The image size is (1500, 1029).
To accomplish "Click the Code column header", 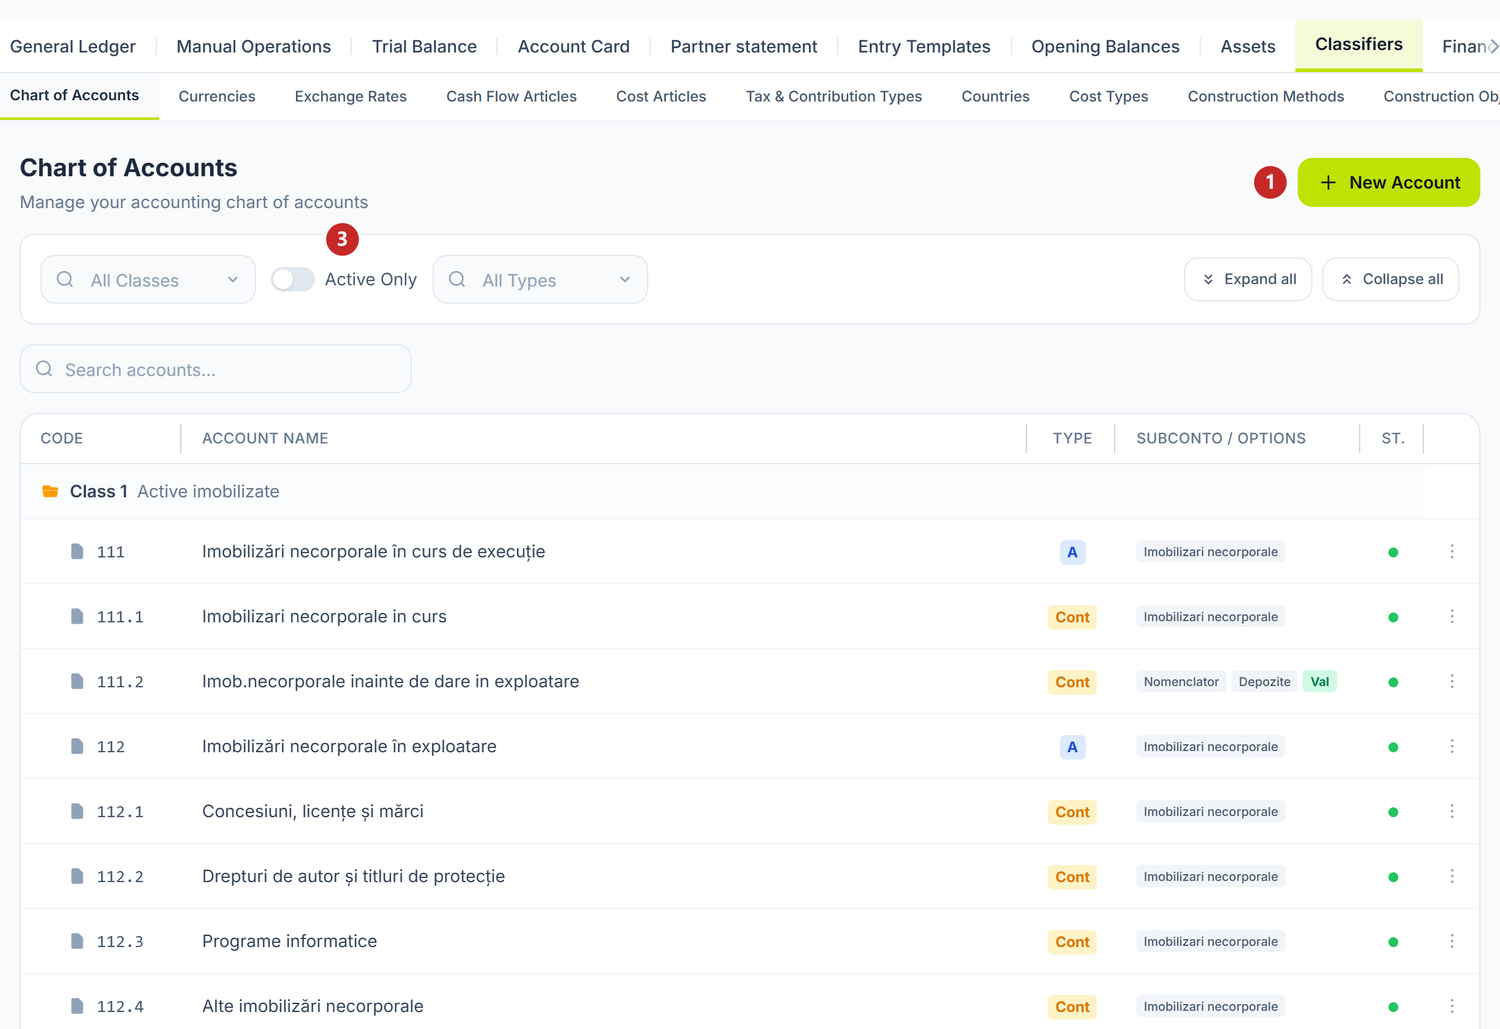I will 62,439.
